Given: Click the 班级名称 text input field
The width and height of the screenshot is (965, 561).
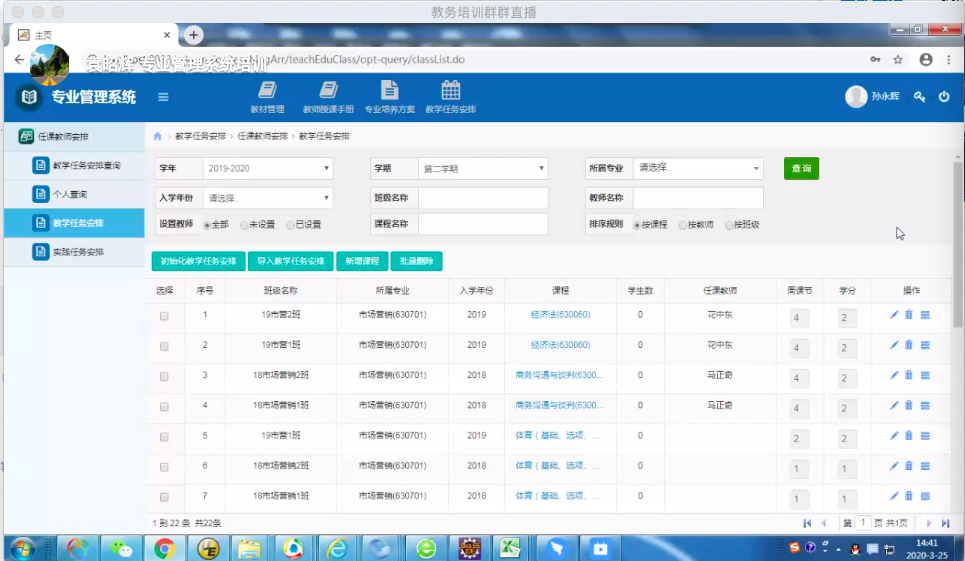Looking at the screenshot, I should point(483,198).
